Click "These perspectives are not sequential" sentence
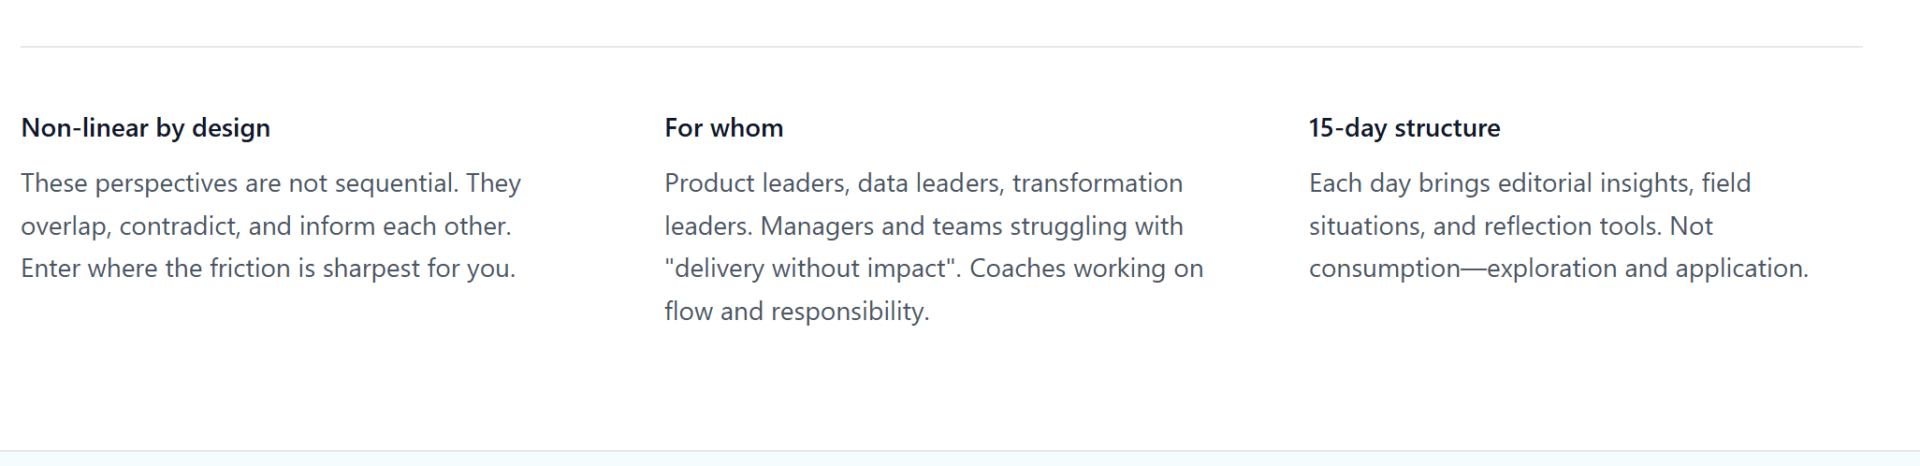The image size is (1920, 466). click(x=238, y=183)
